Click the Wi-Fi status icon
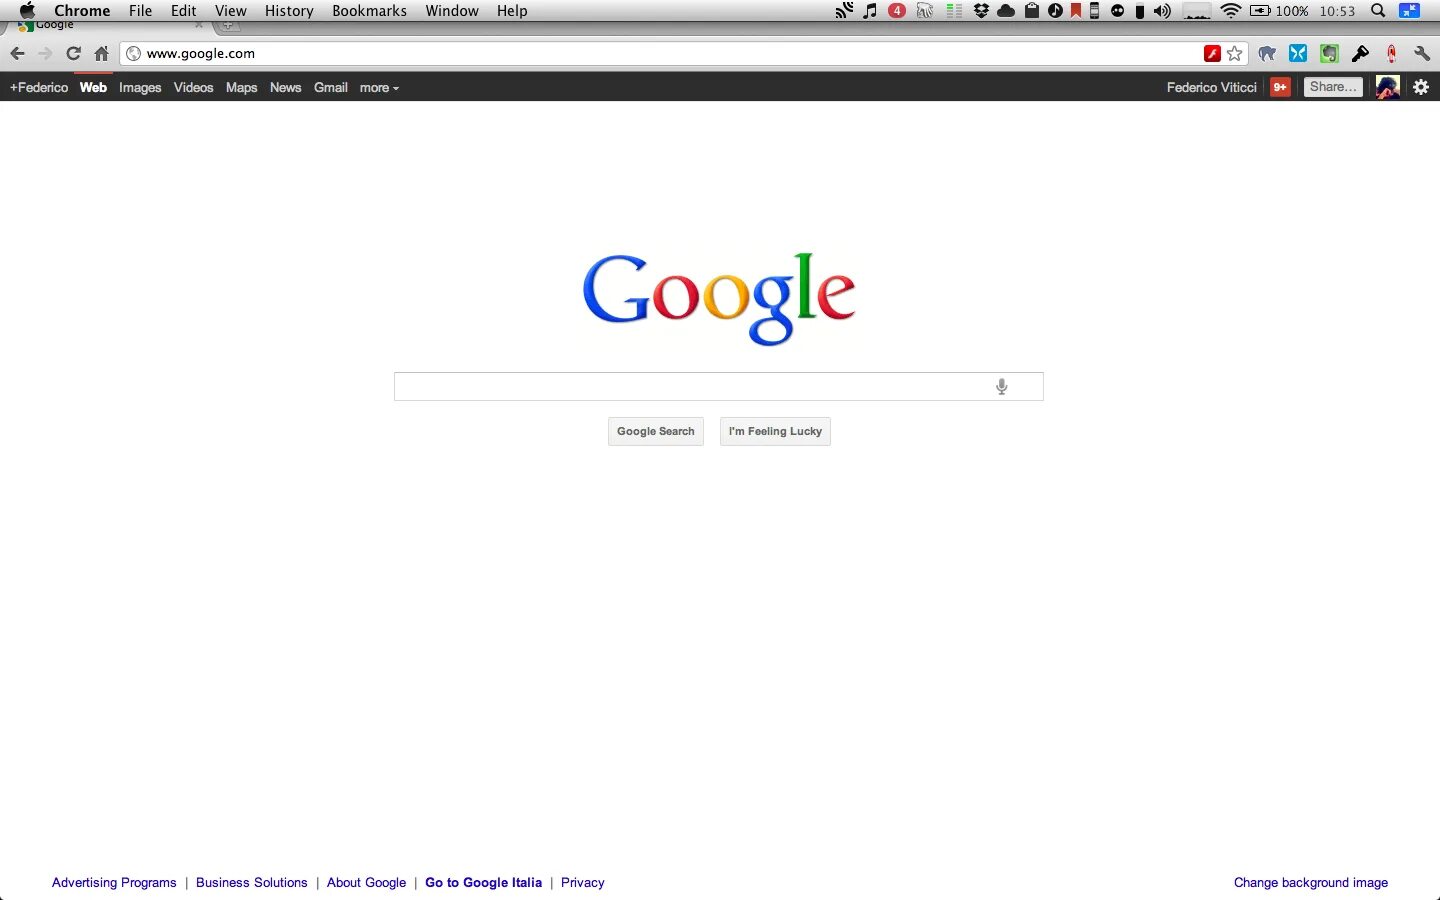This screenshot has width=1440, height=900. 1231,11
